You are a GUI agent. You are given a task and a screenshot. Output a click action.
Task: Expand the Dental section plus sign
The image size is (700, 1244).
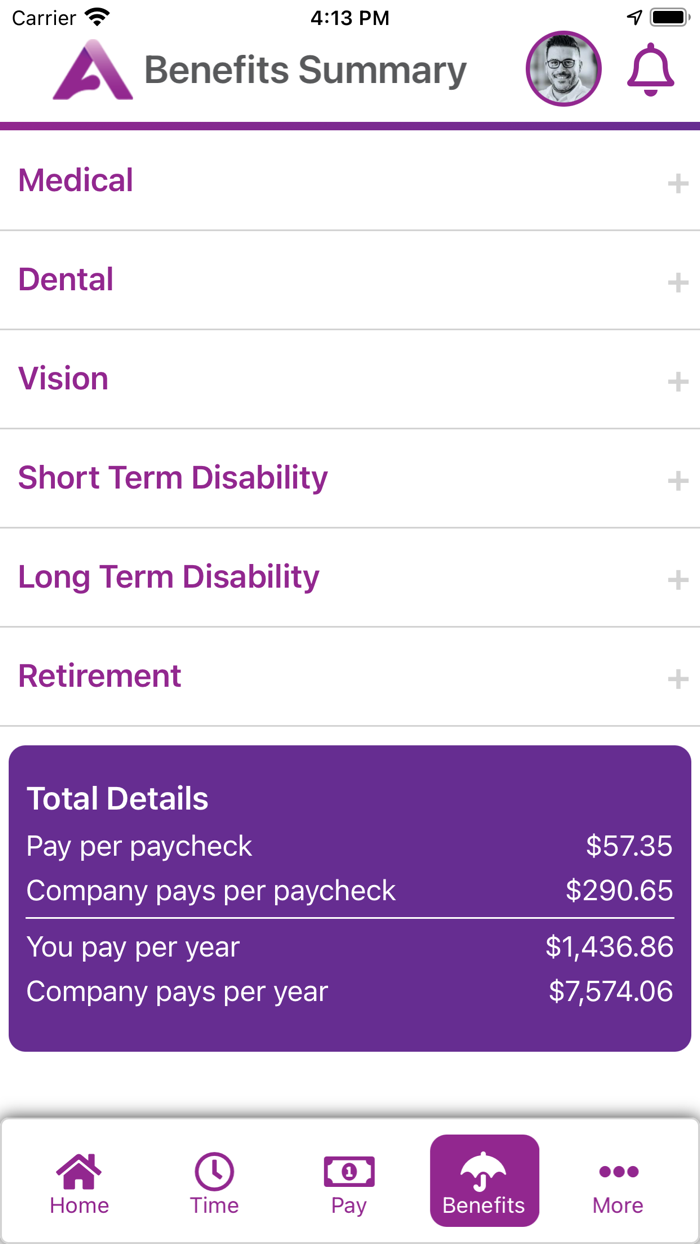[678, 283]
